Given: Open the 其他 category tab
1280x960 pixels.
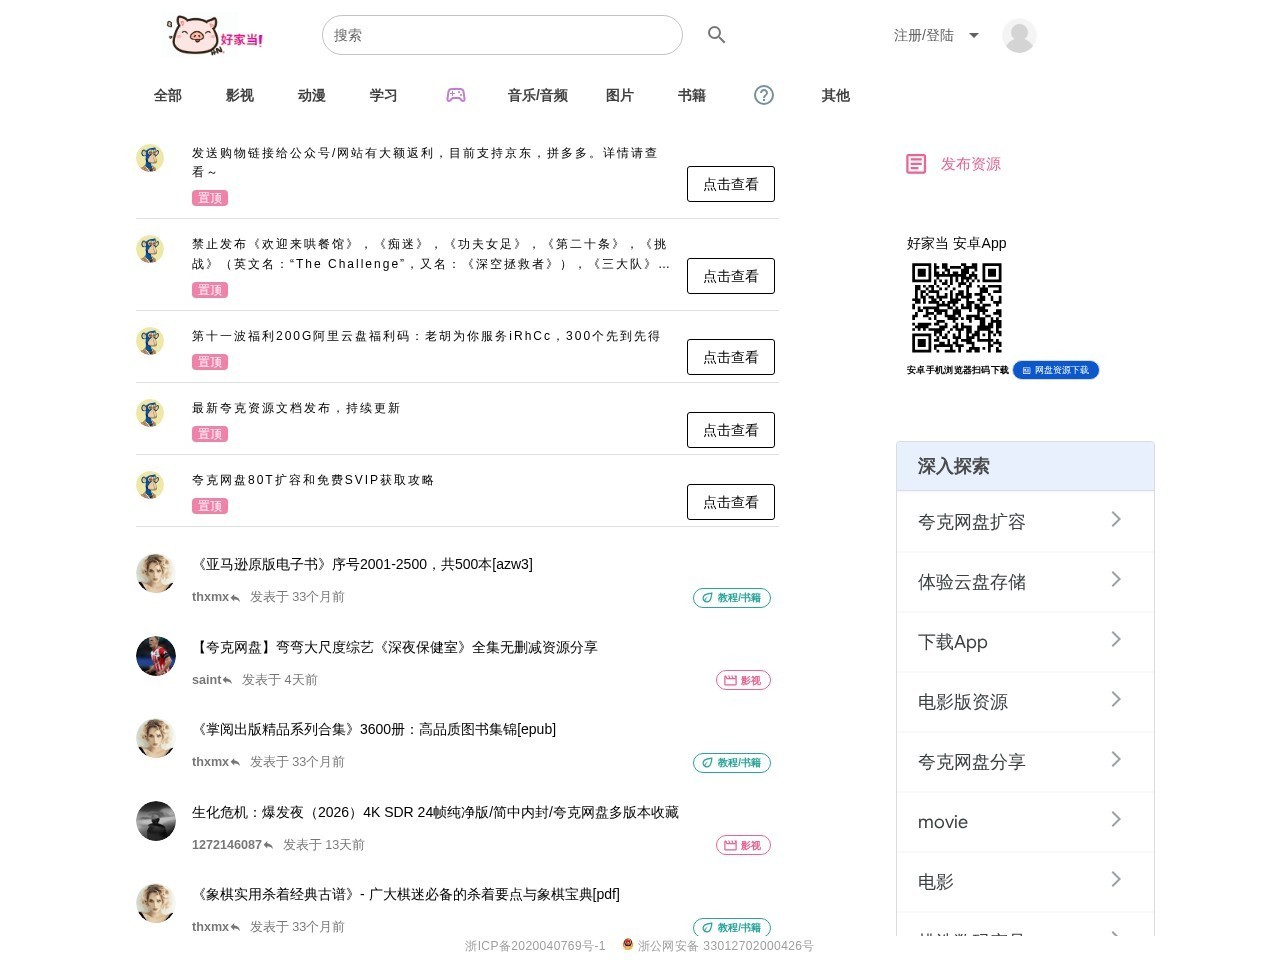Looking at the screenshot, I should (836, 95).
